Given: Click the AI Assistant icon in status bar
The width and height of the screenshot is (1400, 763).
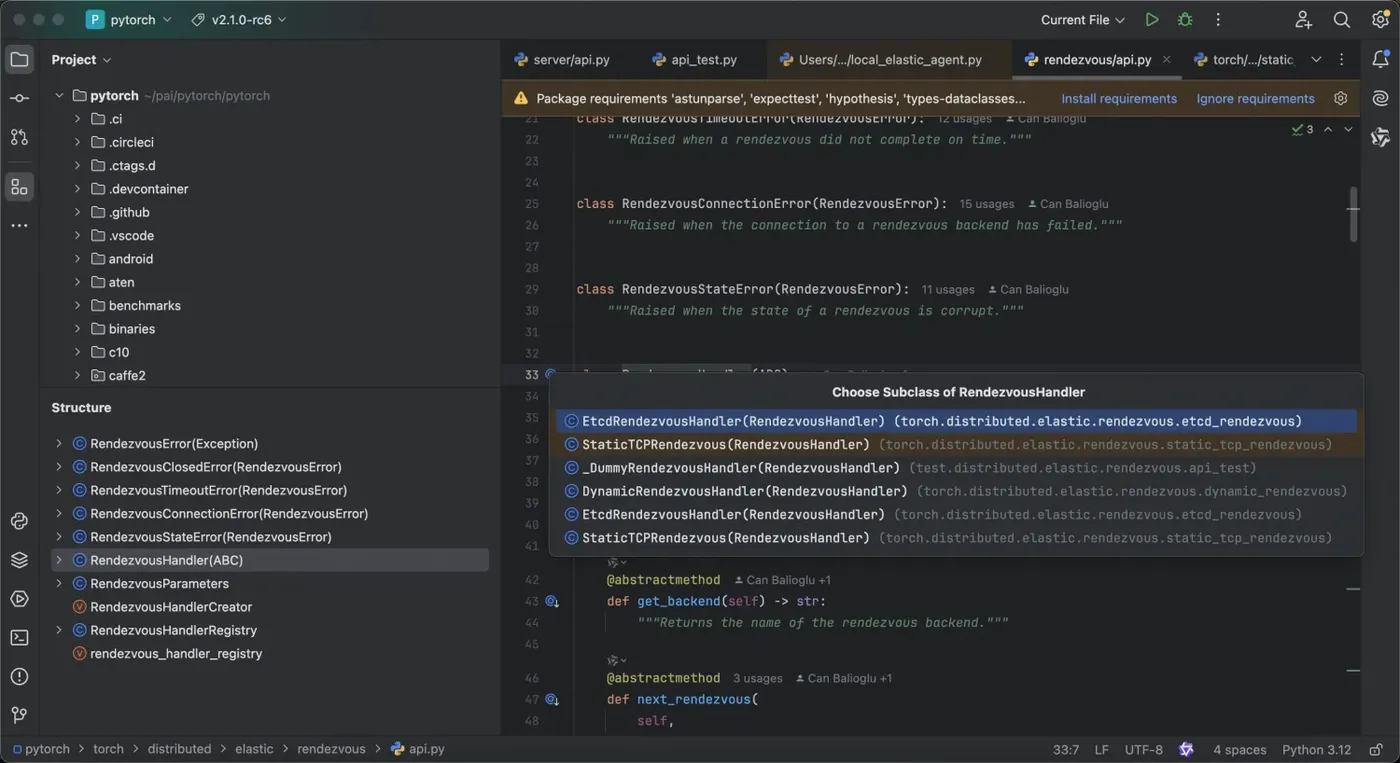Looking at the screenshot, I should click(x=1186, y=749).
